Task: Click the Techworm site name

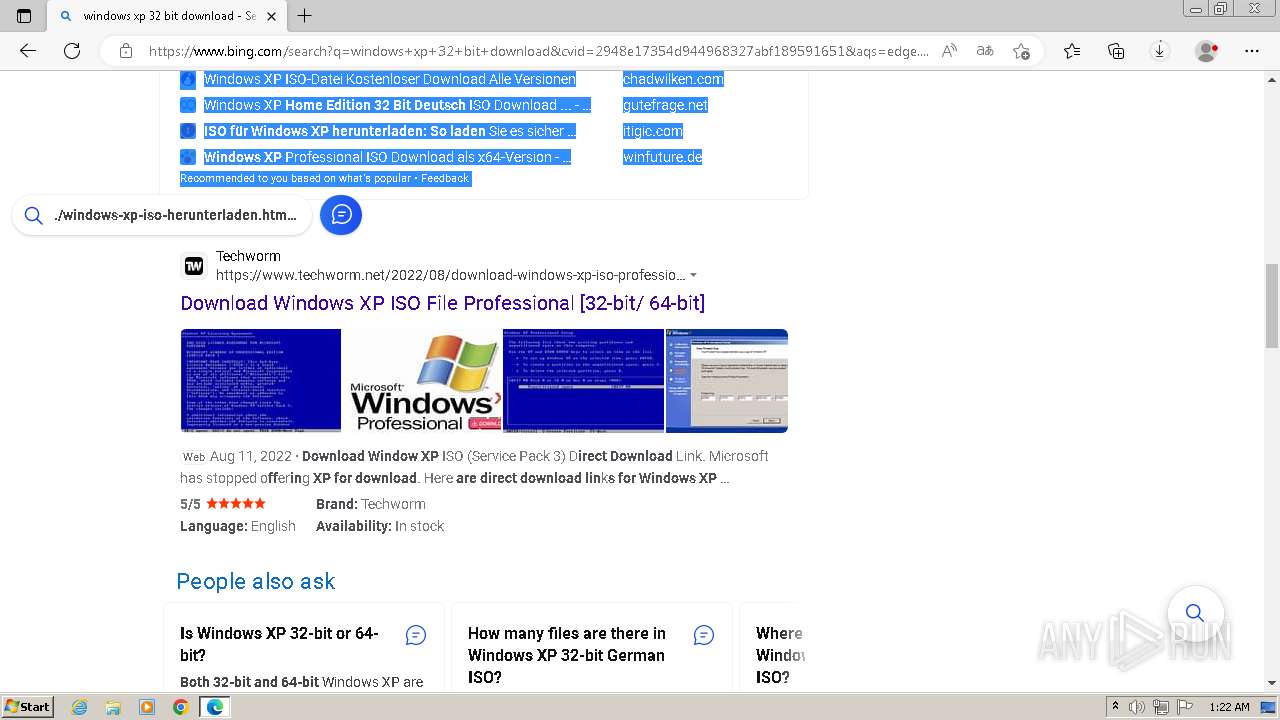Action: [248, 256]
